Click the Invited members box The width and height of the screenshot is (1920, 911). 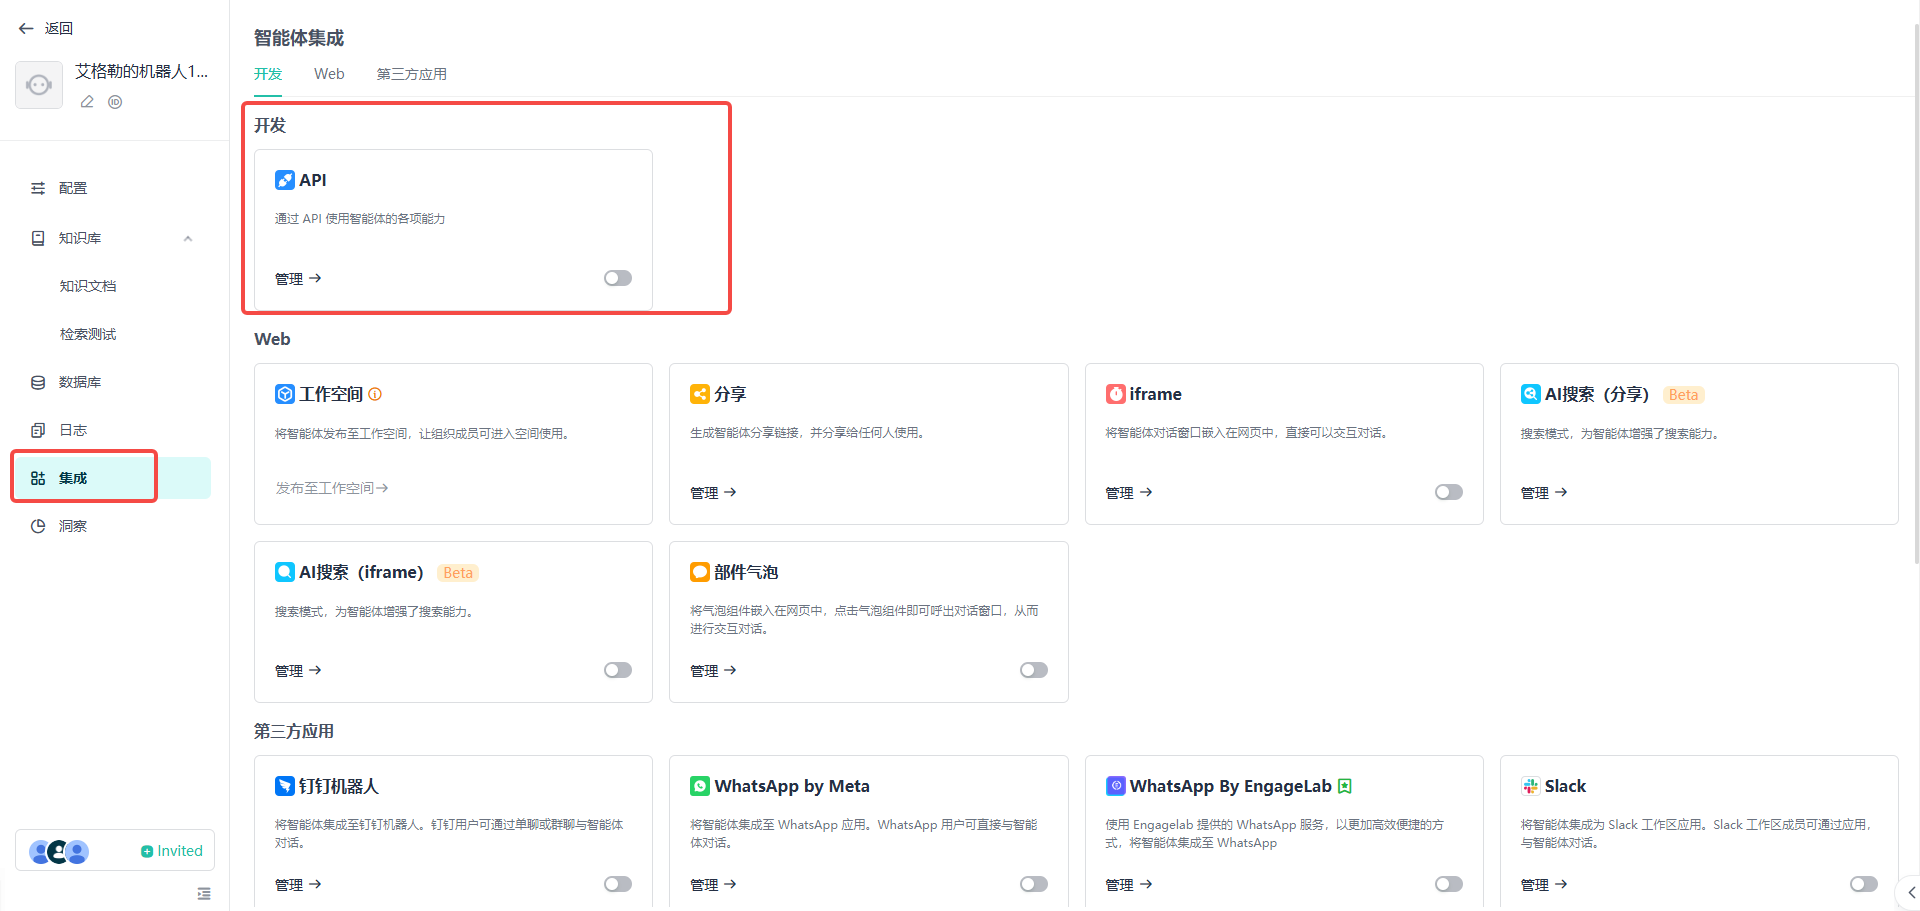coord(115,851)
